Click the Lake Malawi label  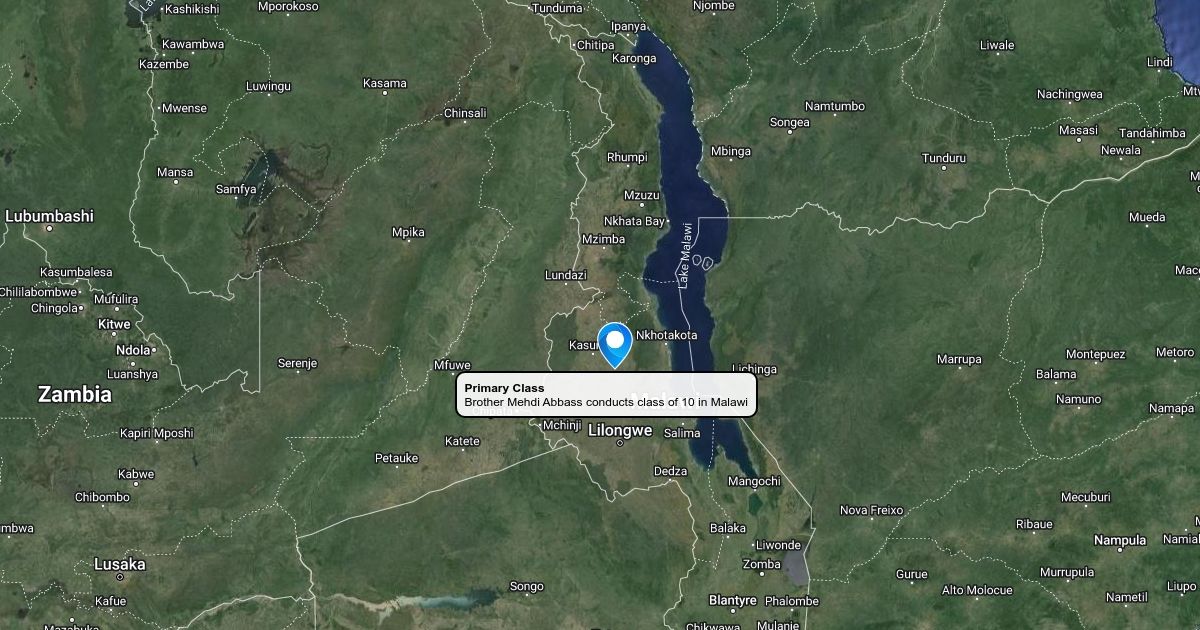(x=686, y=255)
